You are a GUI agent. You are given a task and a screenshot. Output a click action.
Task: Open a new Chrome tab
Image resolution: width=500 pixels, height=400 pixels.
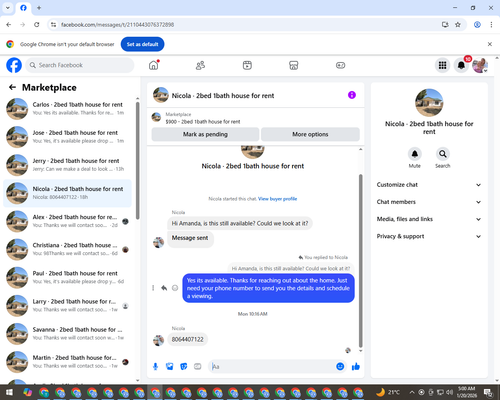39,7
